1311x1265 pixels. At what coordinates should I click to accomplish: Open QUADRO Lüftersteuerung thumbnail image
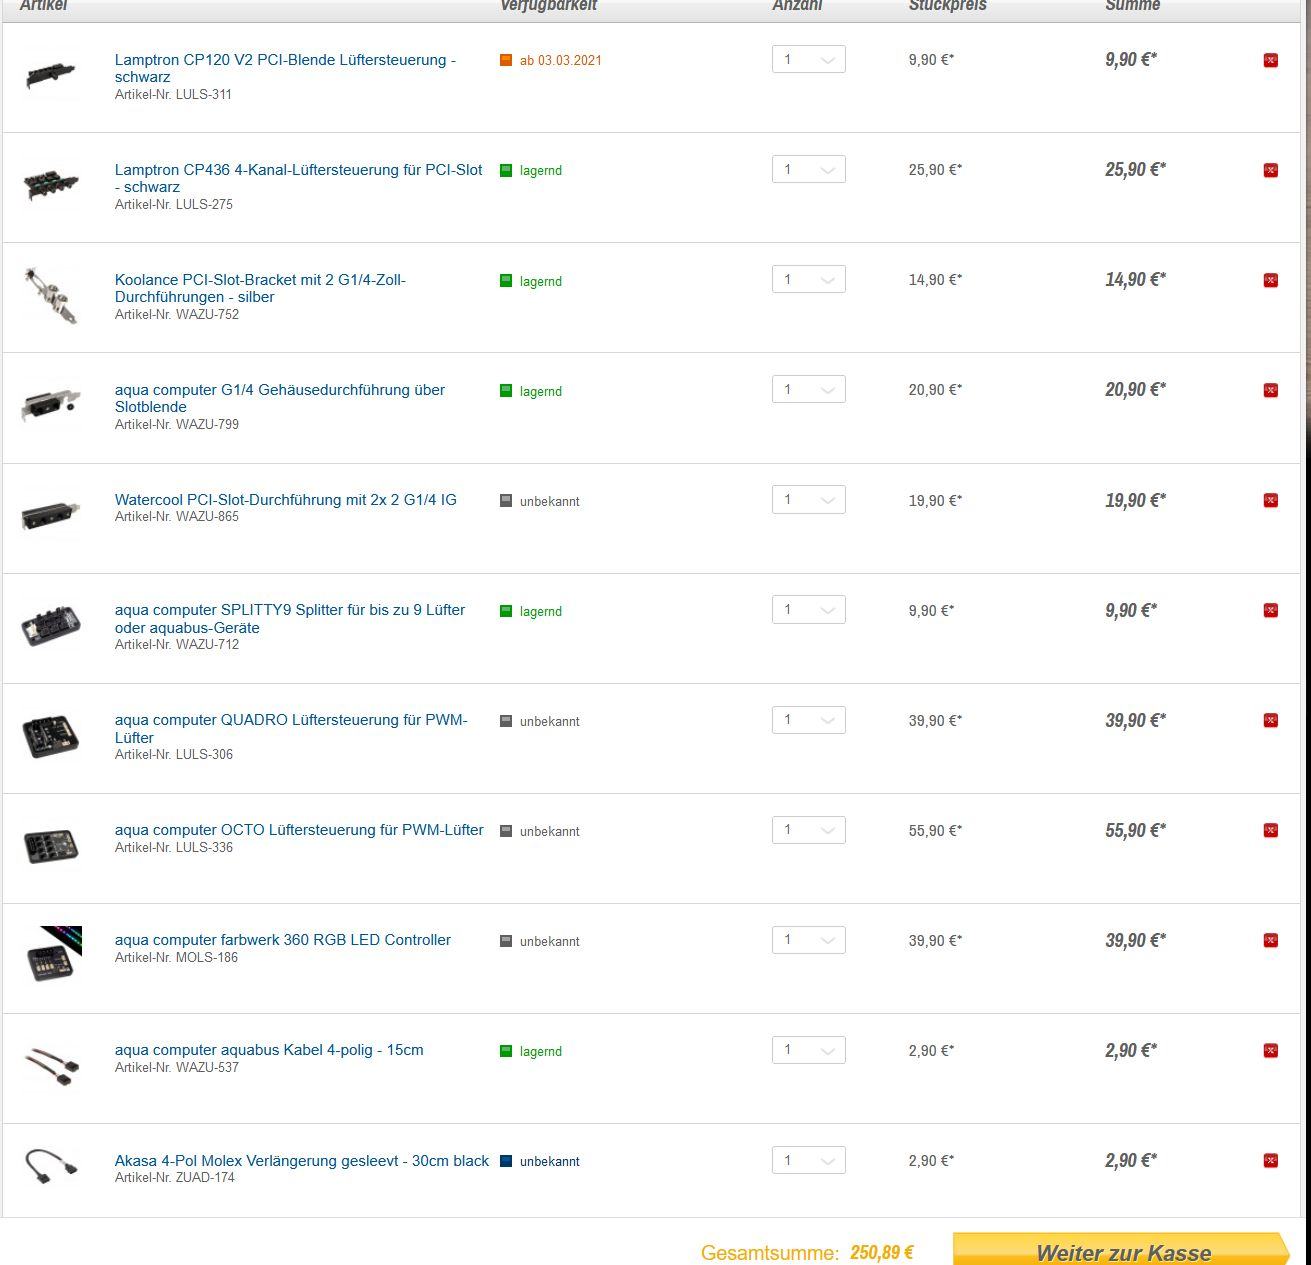(x=51, y=735)
